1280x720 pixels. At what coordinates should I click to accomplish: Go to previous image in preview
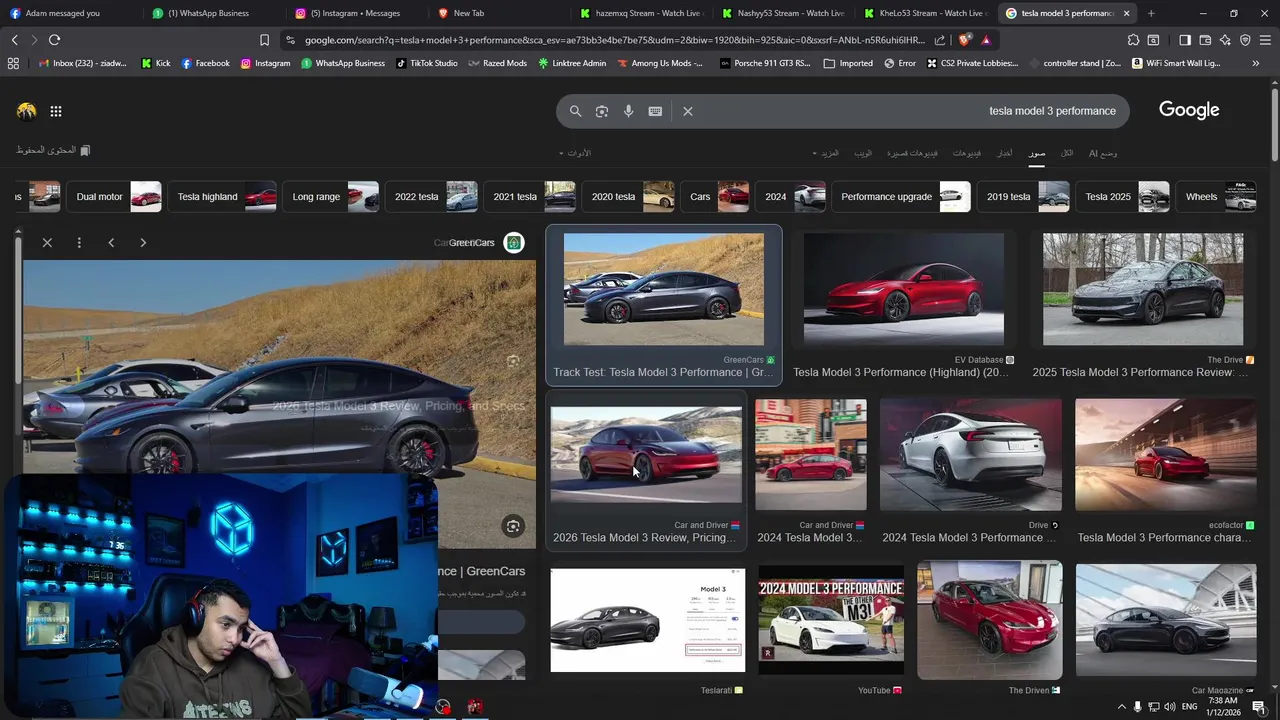111,242
